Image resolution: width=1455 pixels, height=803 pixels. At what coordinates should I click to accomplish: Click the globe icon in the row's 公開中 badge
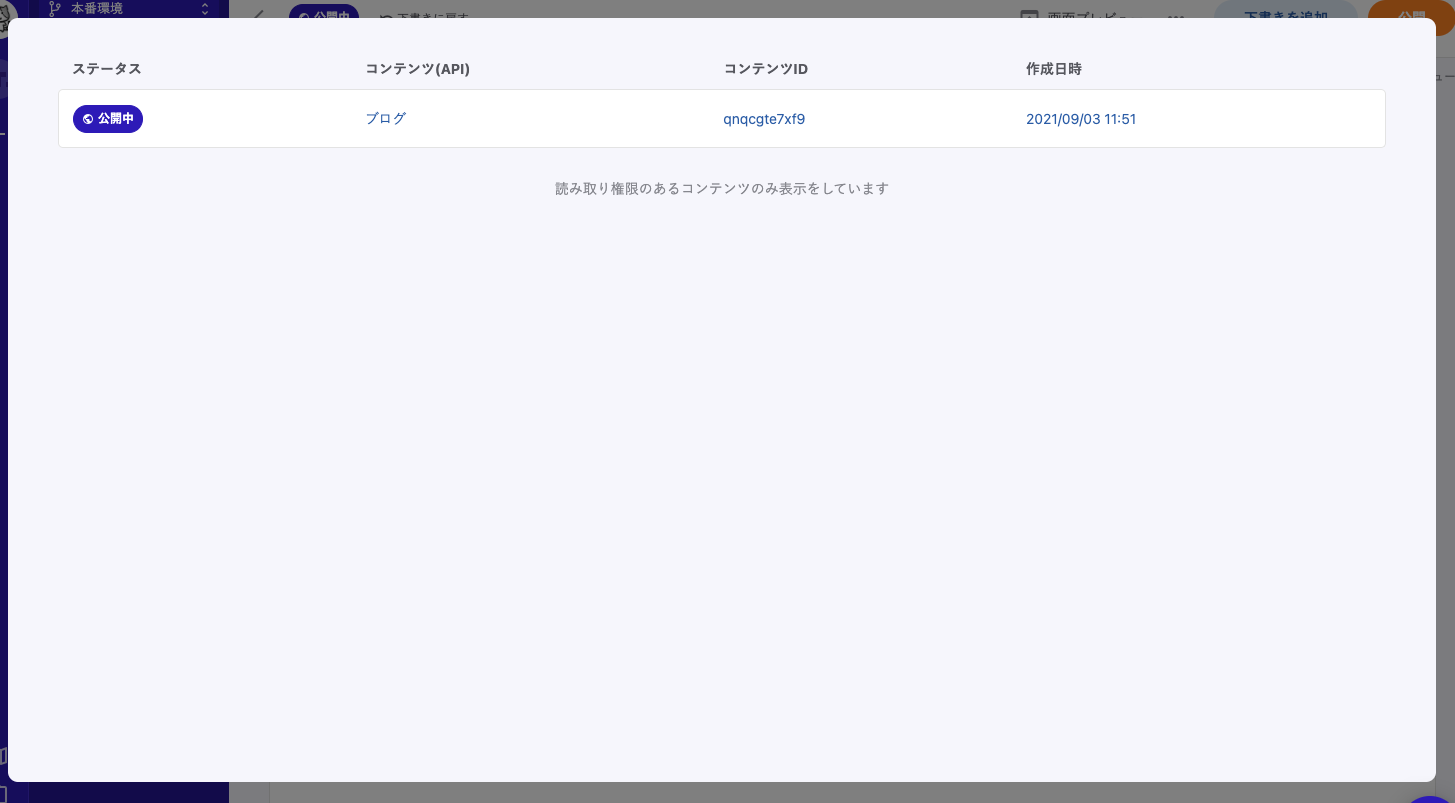[88, 119]
